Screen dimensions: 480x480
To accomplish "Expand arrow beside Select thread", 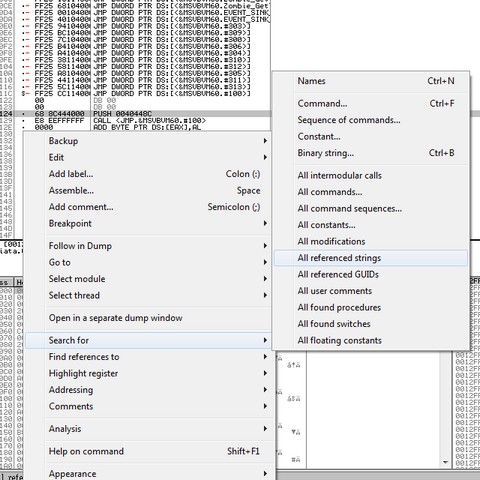I will coord(265,295).
